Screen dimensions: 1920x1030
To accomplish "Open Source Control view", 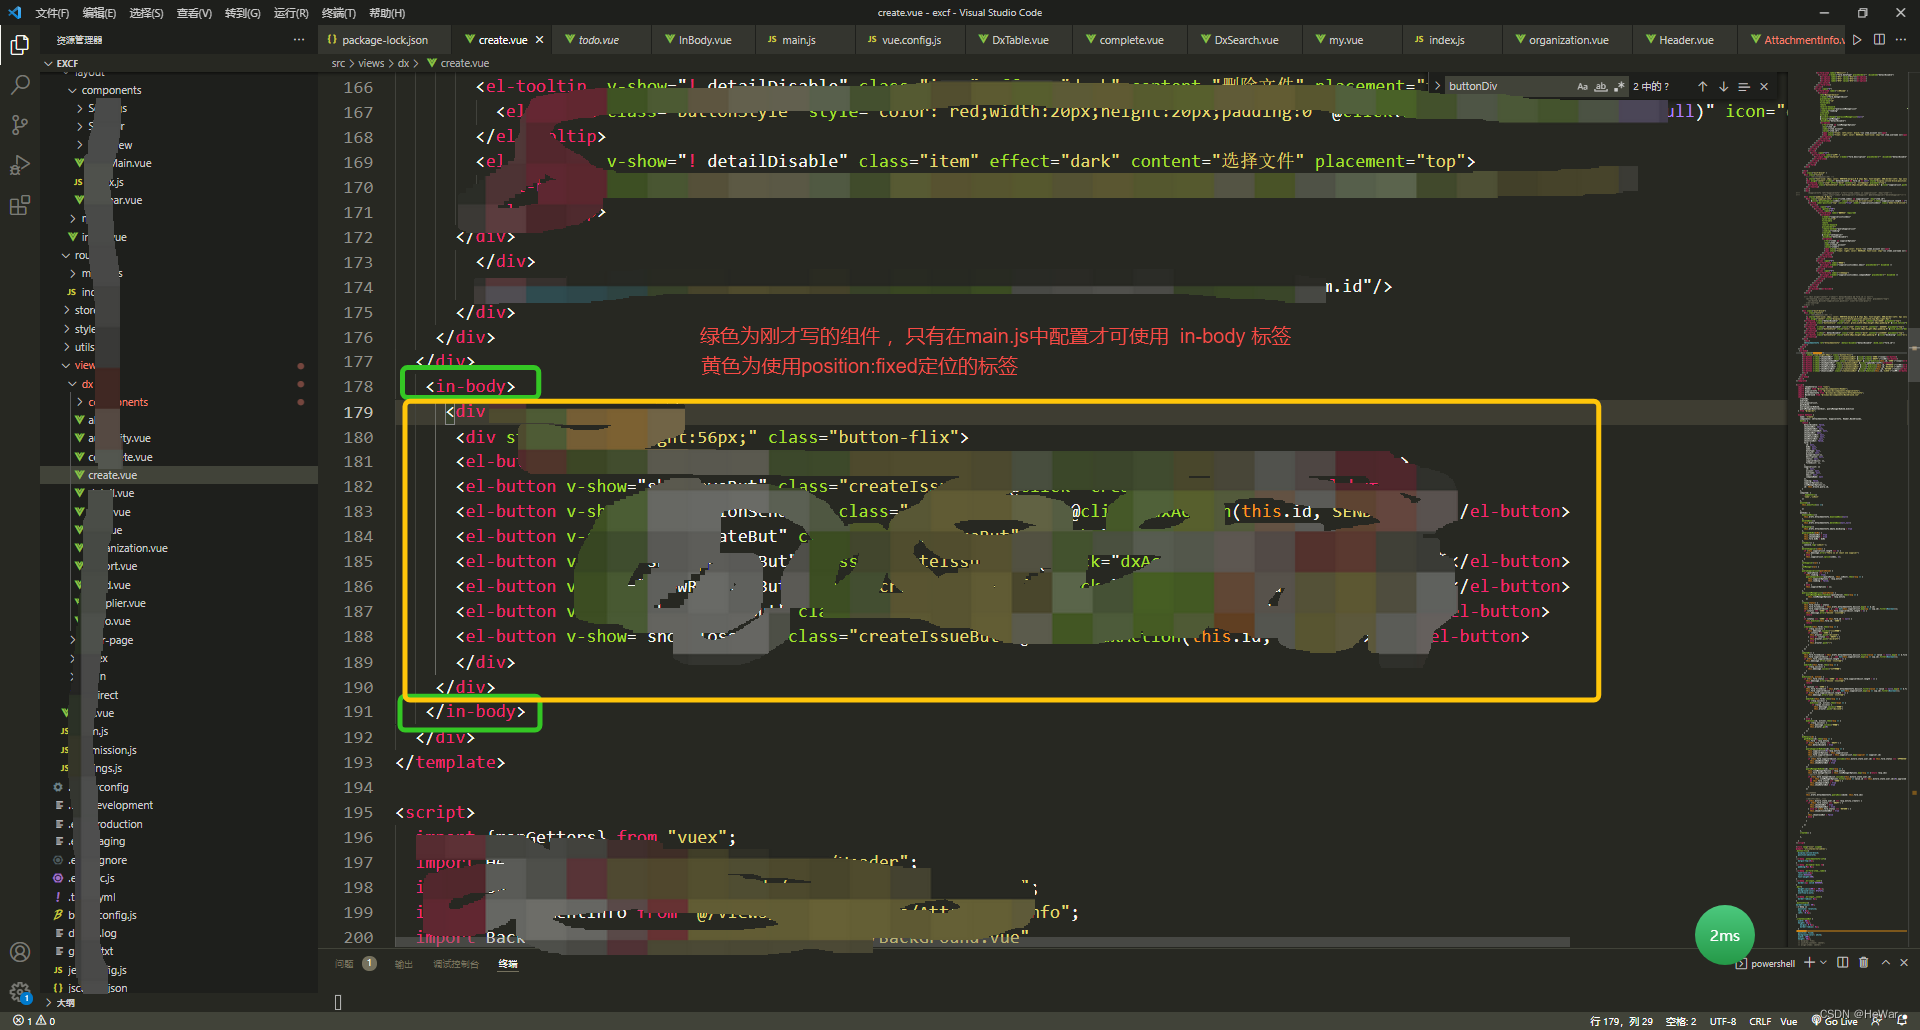I will click(20, 125).
